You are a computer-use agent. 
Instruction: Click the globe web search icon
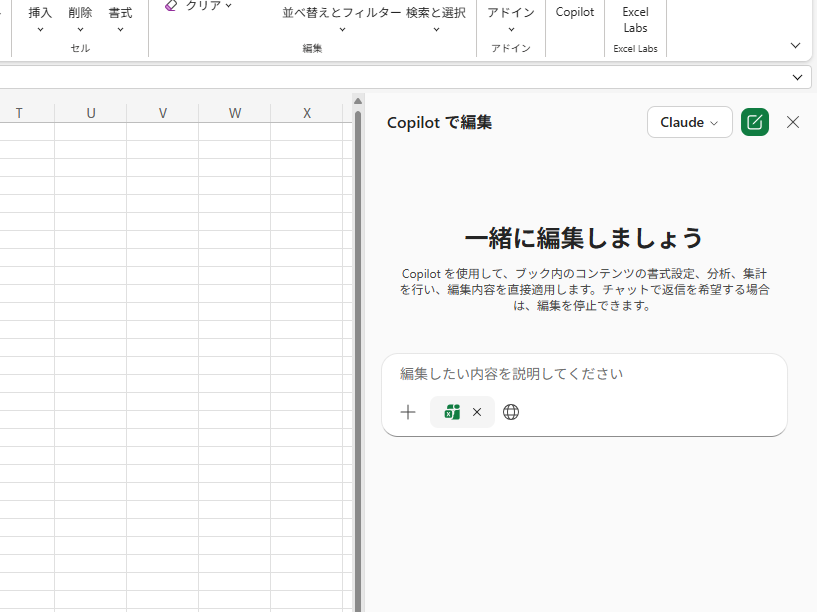click(511, 412)
